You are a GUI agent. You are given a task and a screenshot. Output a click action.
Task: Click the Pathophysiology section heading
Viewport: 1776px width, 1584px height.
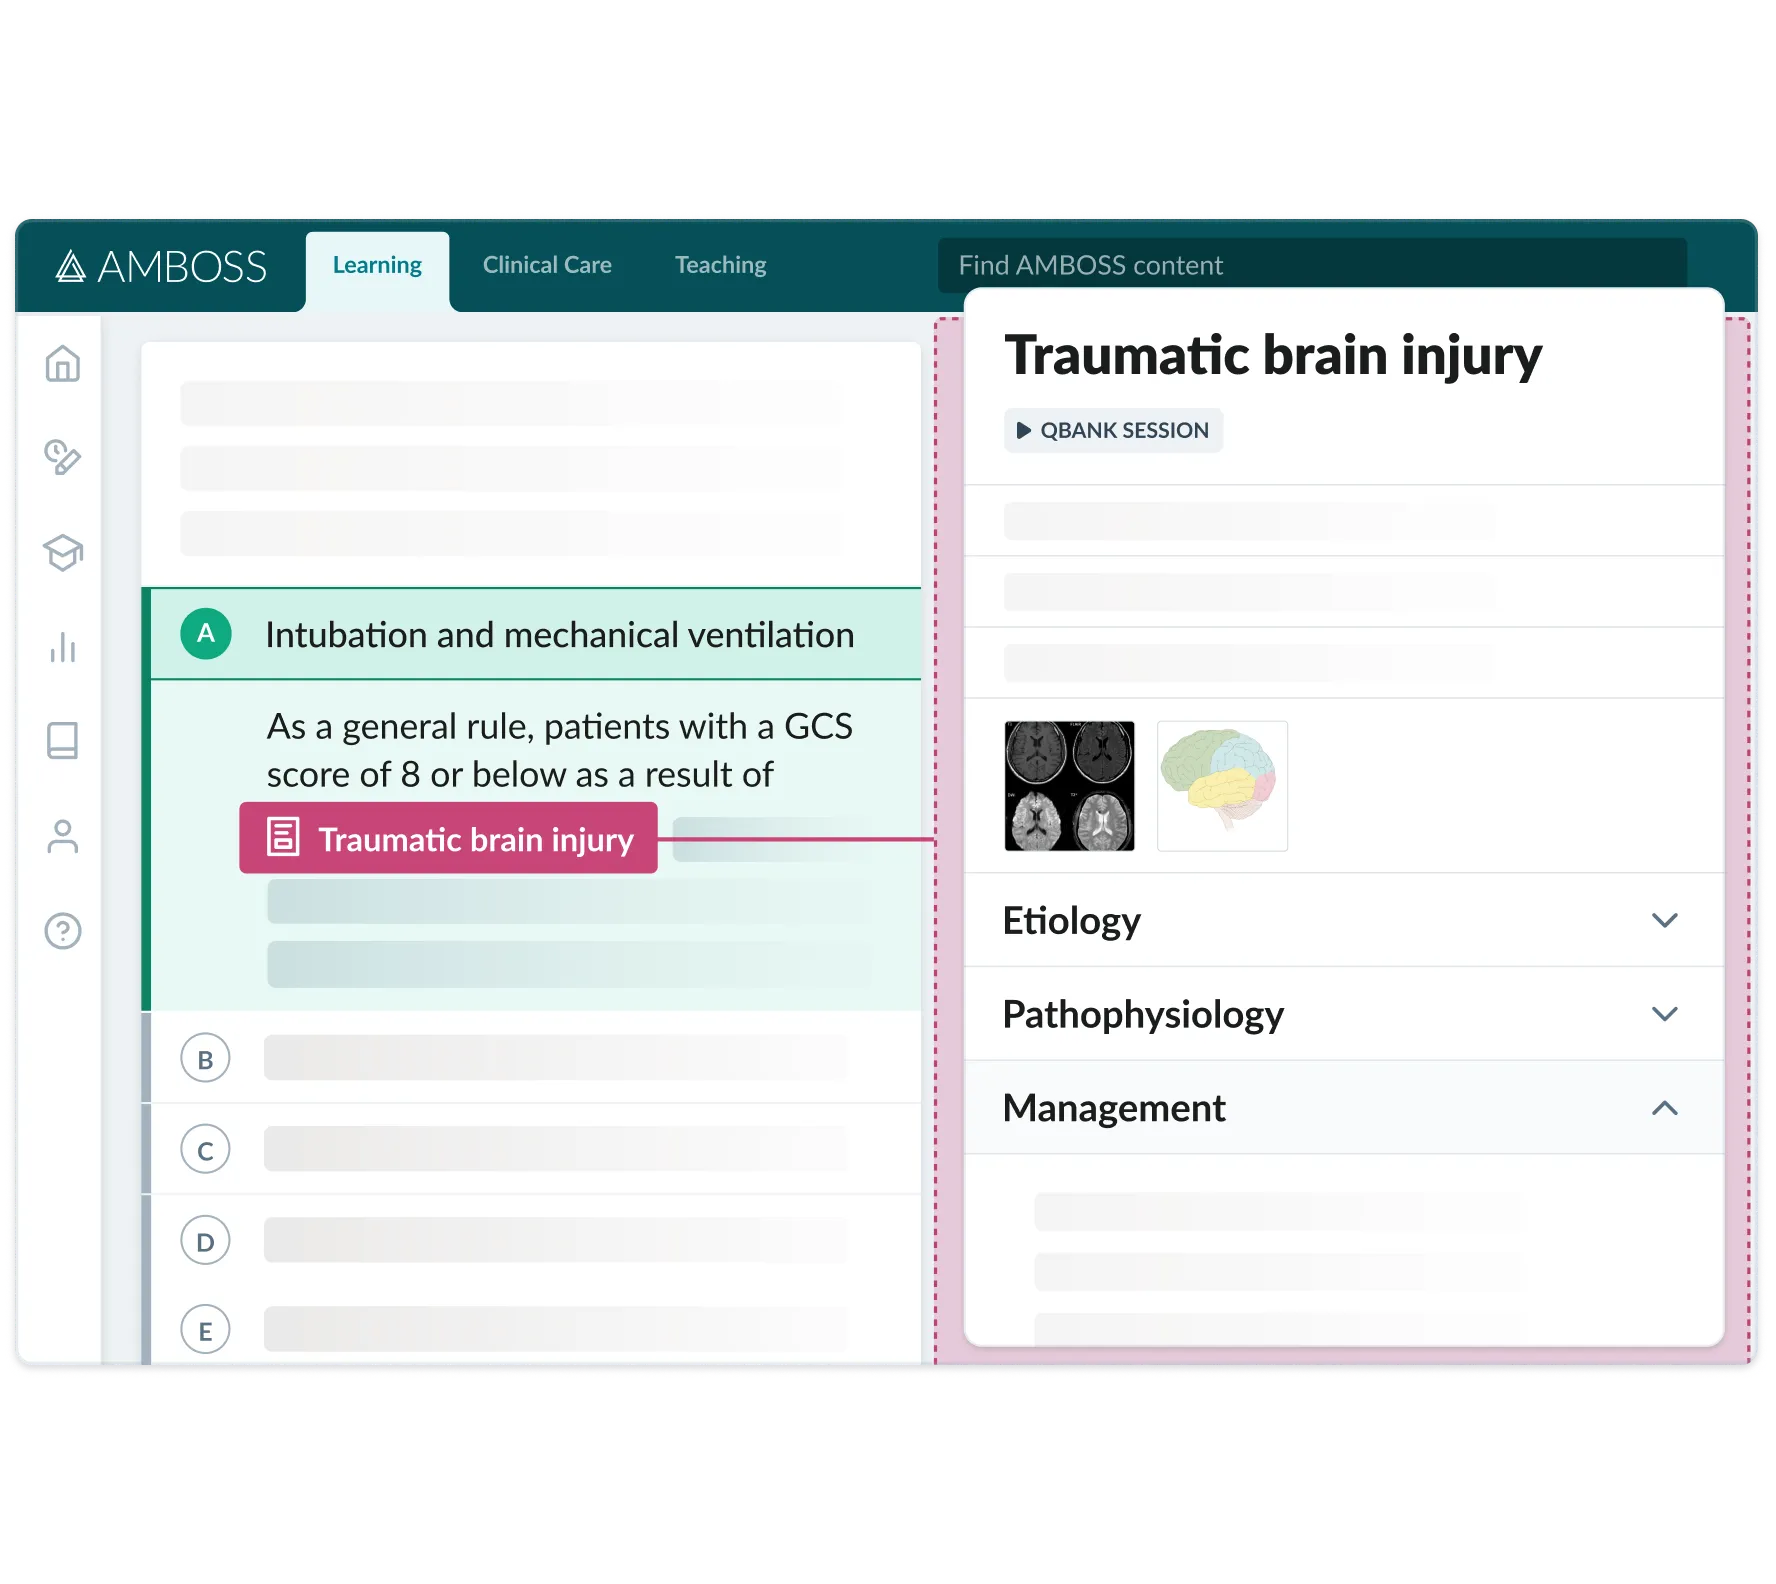1143,1014
